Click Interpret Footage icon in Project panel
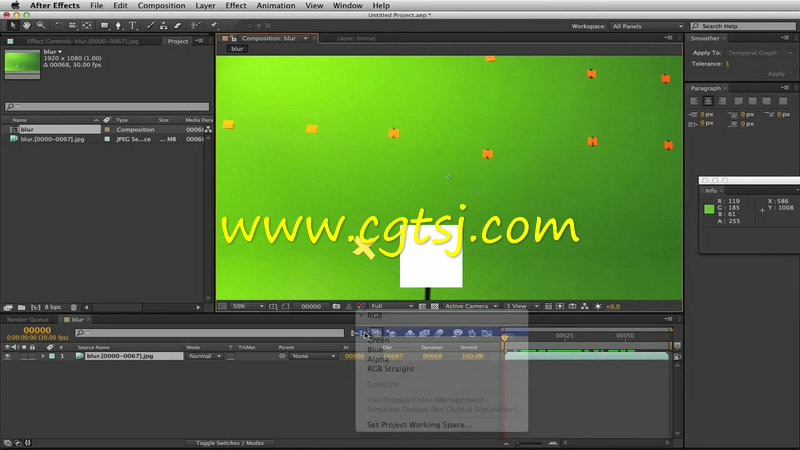Image resolution: width=800 pixels, height=450 pixels. click(x=8, y=307)
